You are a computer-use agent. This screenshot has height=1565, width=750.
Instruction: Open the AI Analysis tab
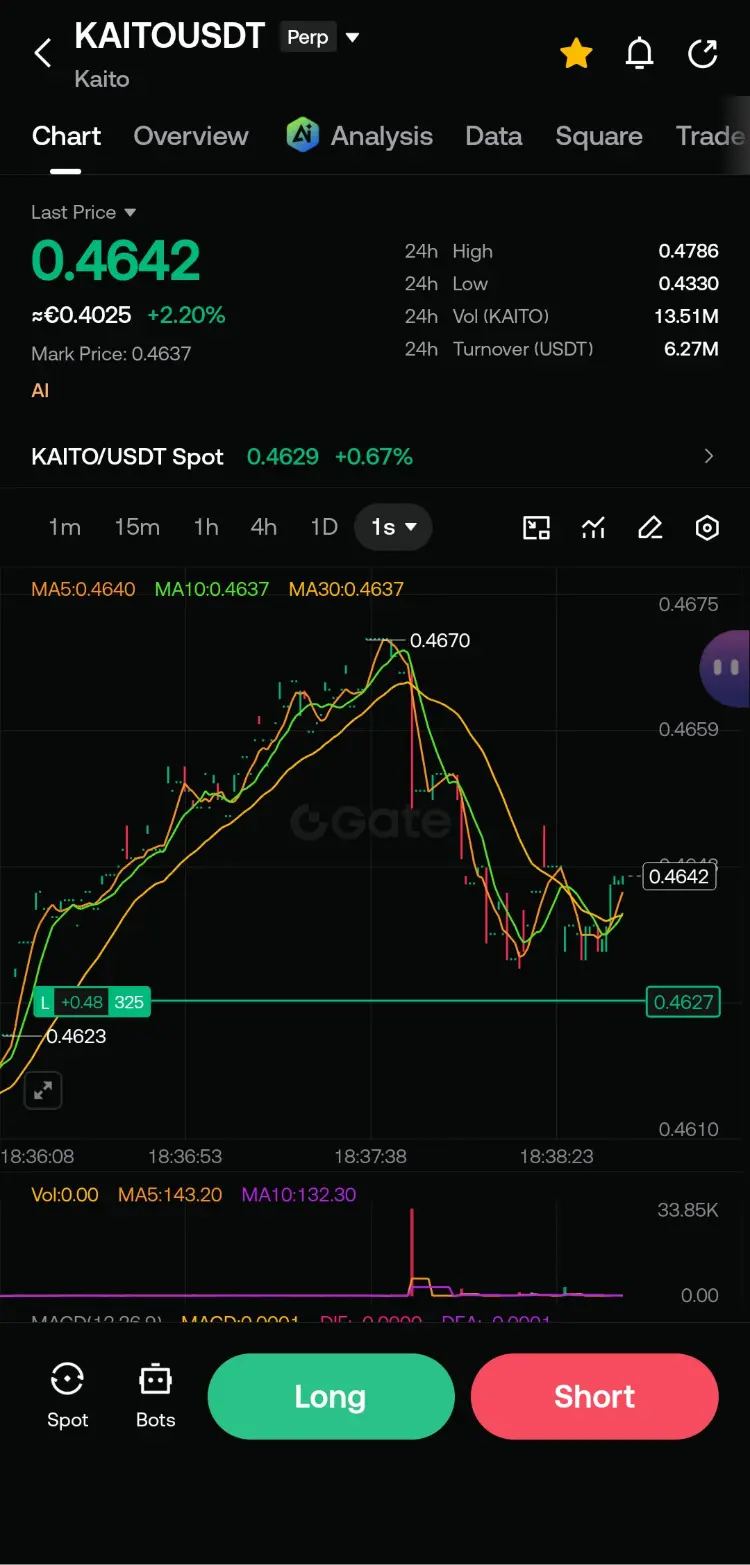360,136
